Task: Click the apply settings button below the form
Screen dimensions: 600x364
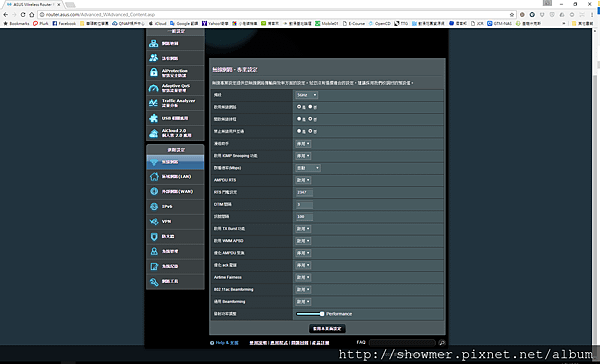Action: (x=327, y=328)
